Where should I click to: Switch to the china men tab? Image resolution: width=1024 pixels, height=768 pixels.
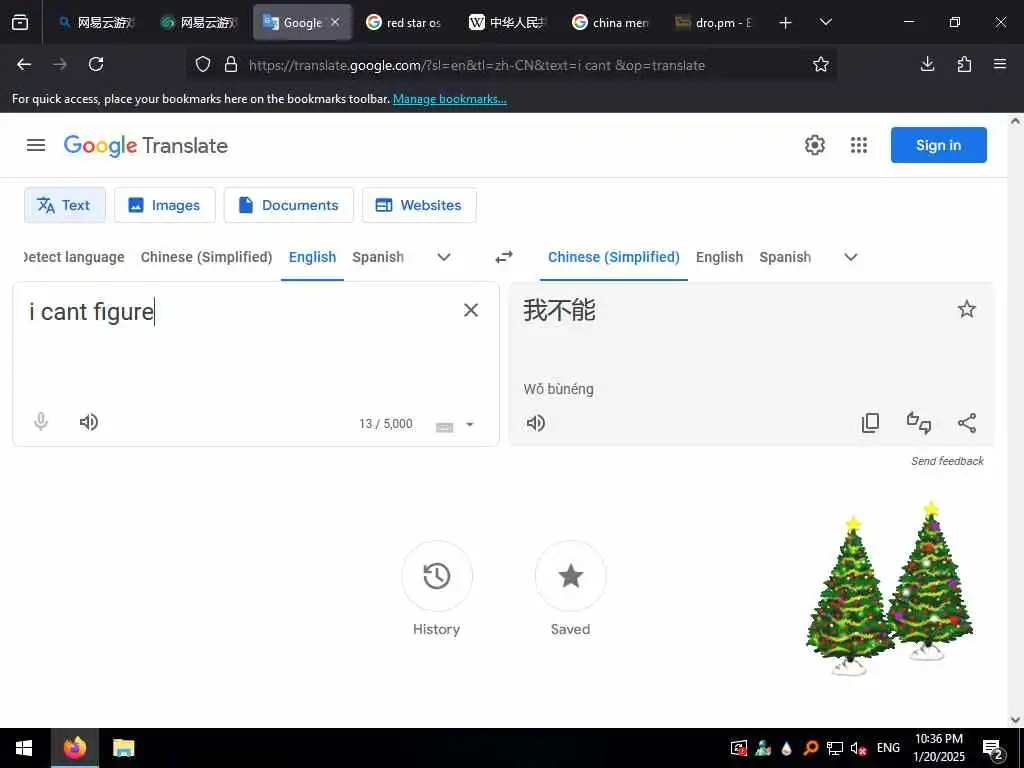pyautogui.click(x=612, y=23)
